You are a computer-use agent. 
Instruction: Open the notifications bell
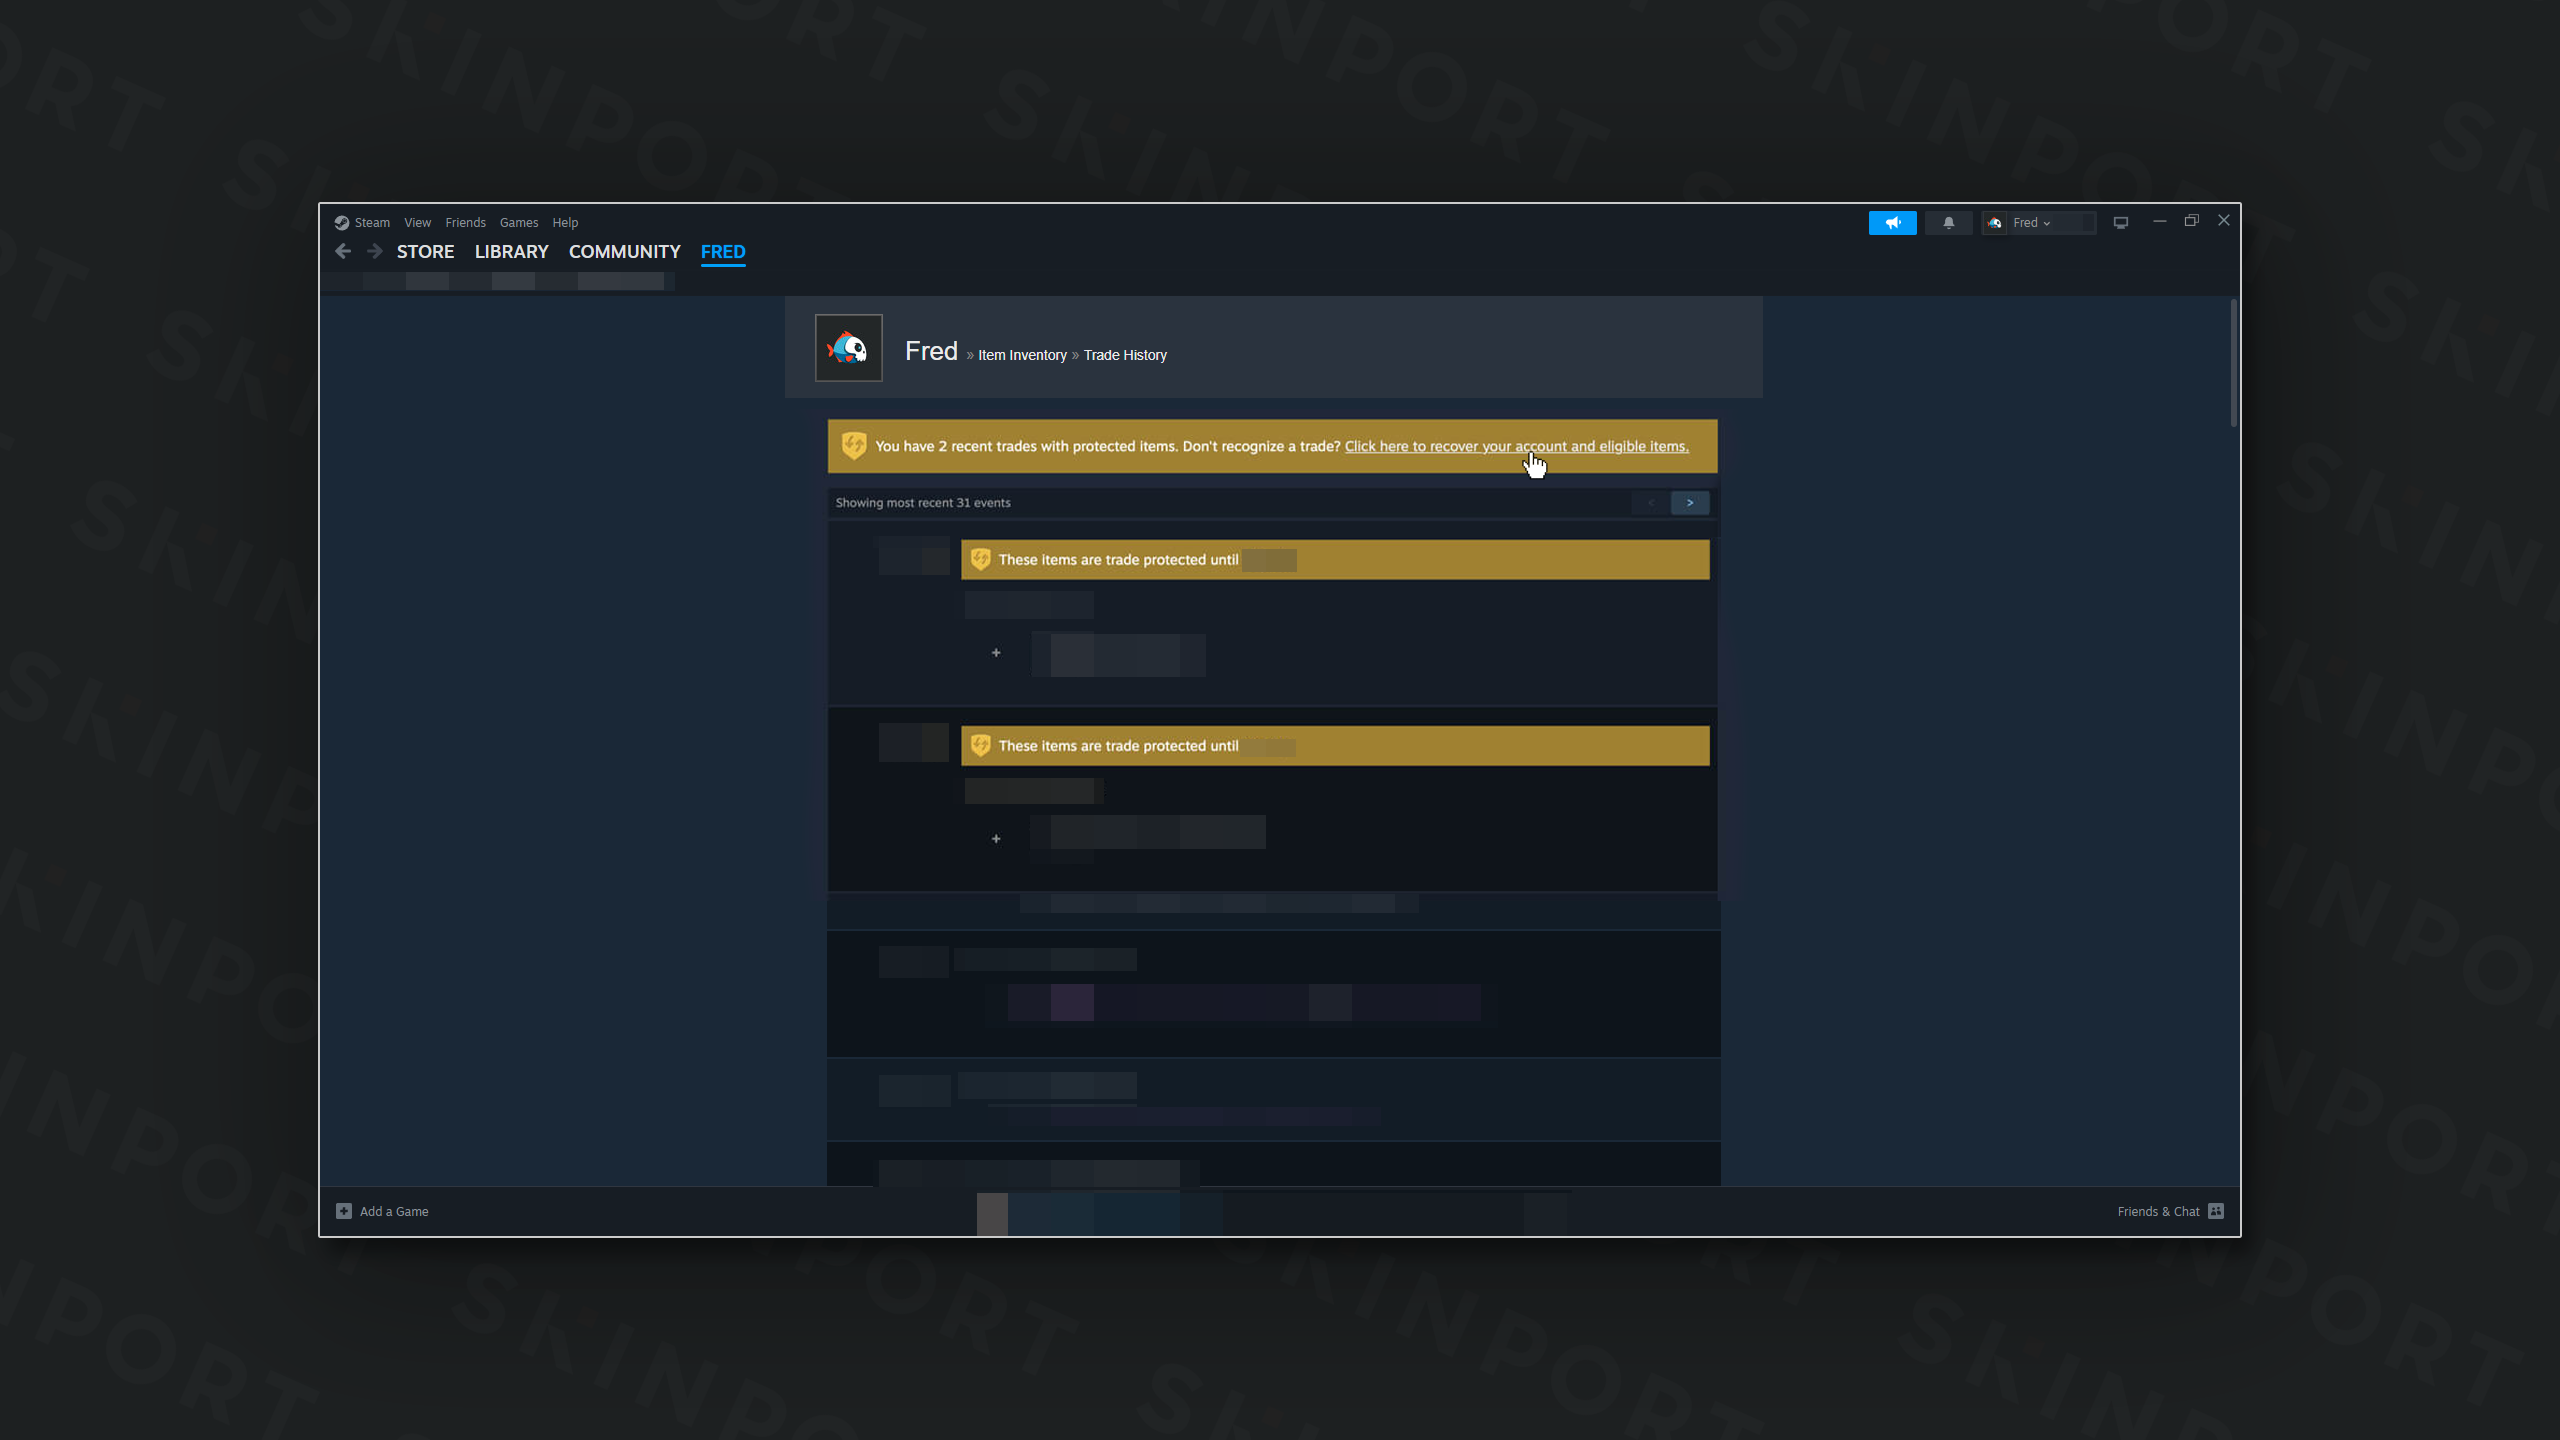[x=1948, y=222]
